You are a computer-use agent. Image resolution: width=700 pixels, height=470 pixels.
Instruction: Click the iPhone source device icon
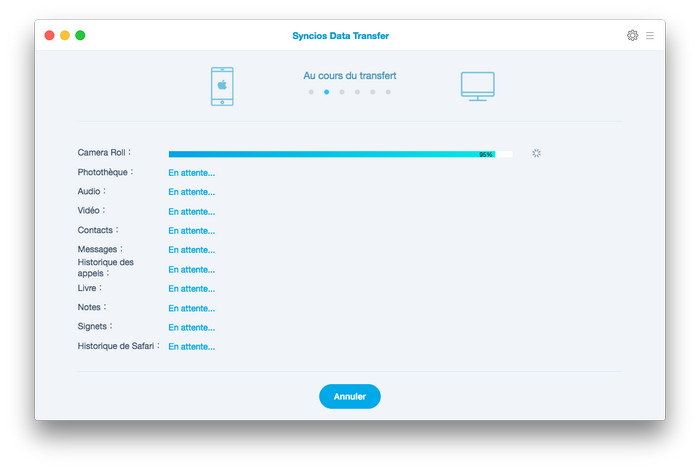(222, 86)
